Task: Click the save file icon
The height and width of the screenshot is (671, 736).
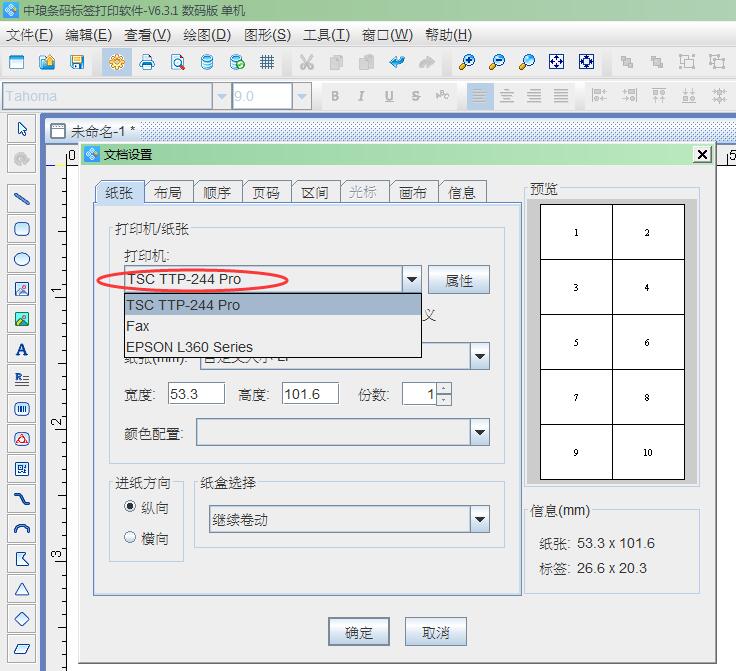Action: 77,62
